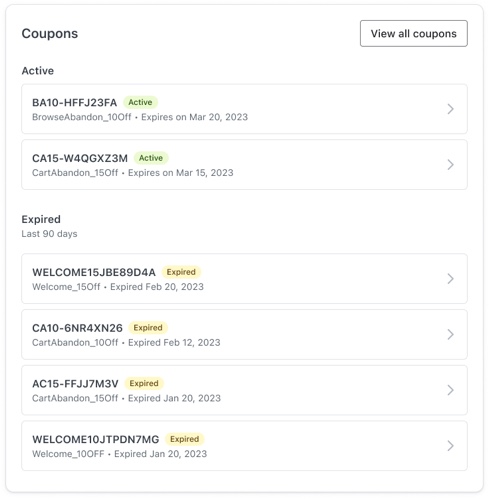Image resolution: width=489 pixels, height=499 pixels.
Task: Open the View all coupons button
Action: tap(414, 34)
